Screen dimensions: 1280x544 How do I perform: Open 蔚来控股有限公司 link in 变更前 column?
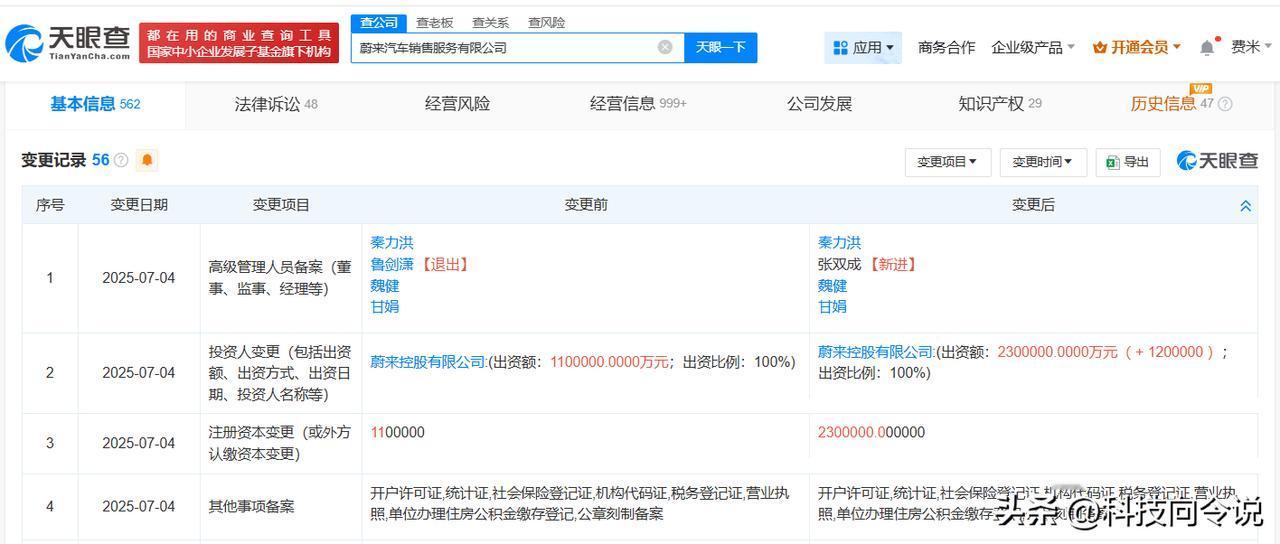coord(428,362)
